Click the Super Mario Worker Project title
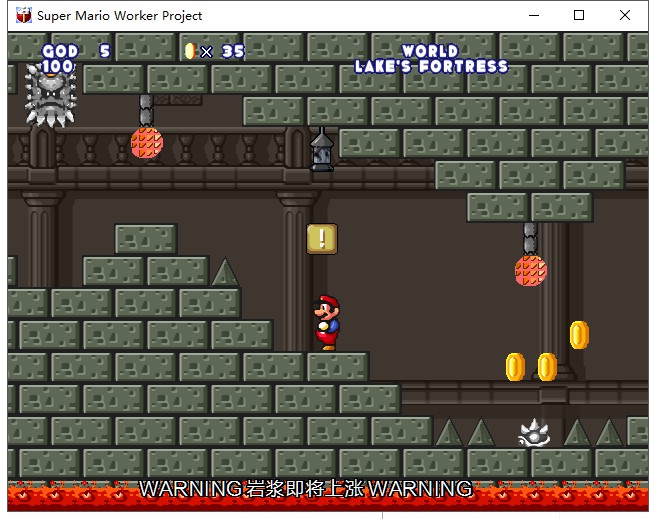Viewport: 656px width, 519px height. [x=120, y=15]
